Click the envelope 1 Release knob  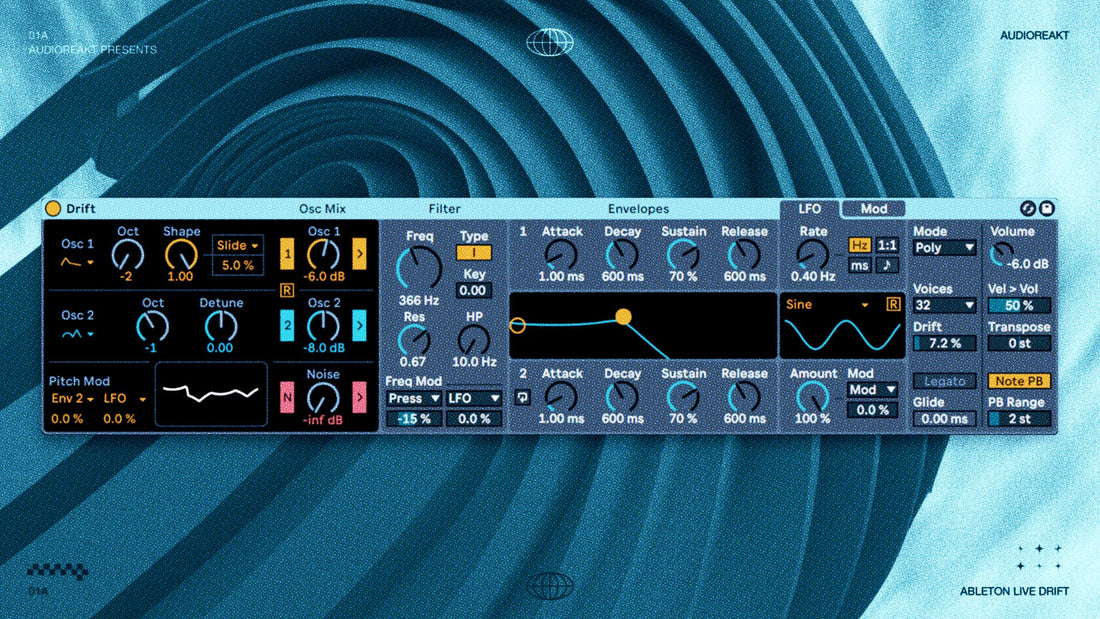click(744, 255)
